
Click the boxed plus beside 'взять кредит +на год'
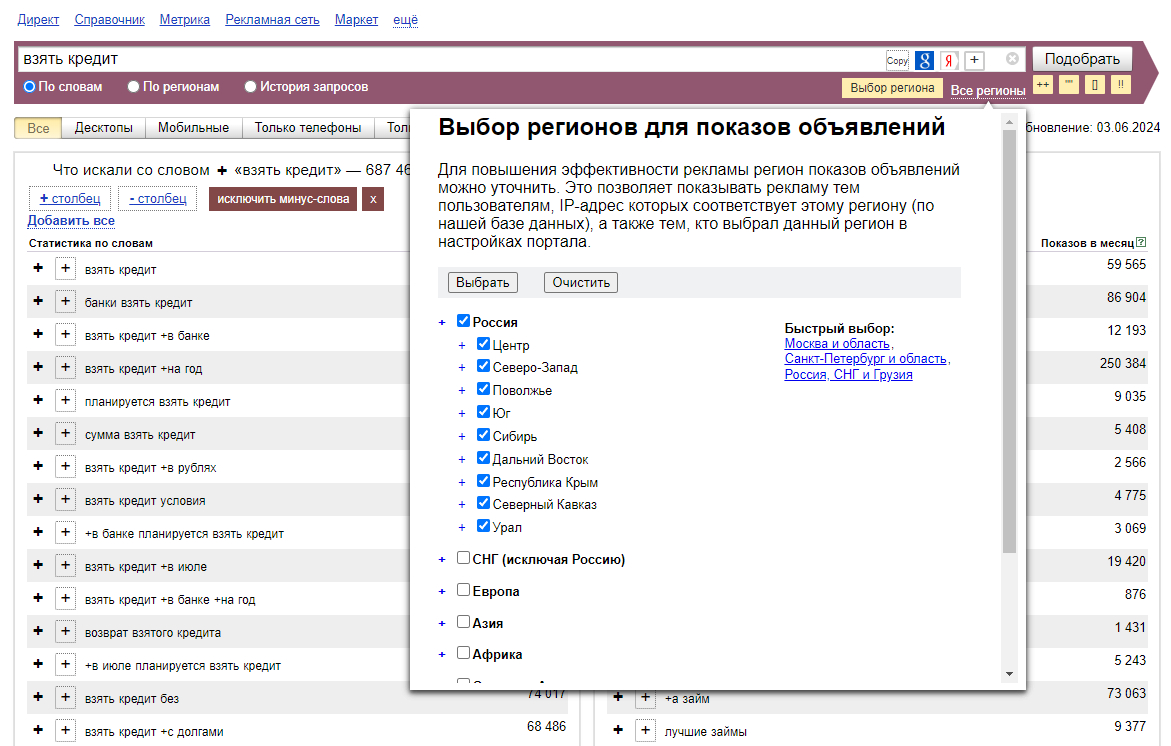point(65,367)
